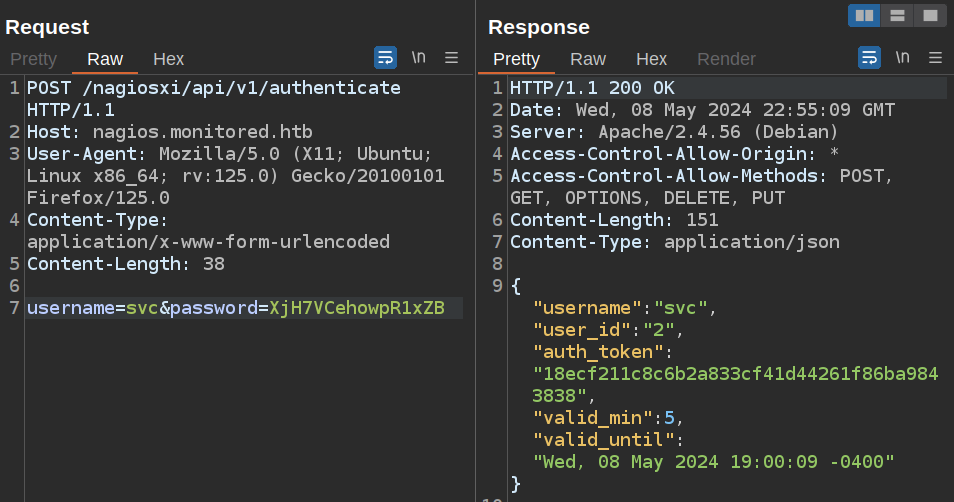Open the Request panel hamburger options menu
The image size is (954, 502).
(x=451, y=58)
